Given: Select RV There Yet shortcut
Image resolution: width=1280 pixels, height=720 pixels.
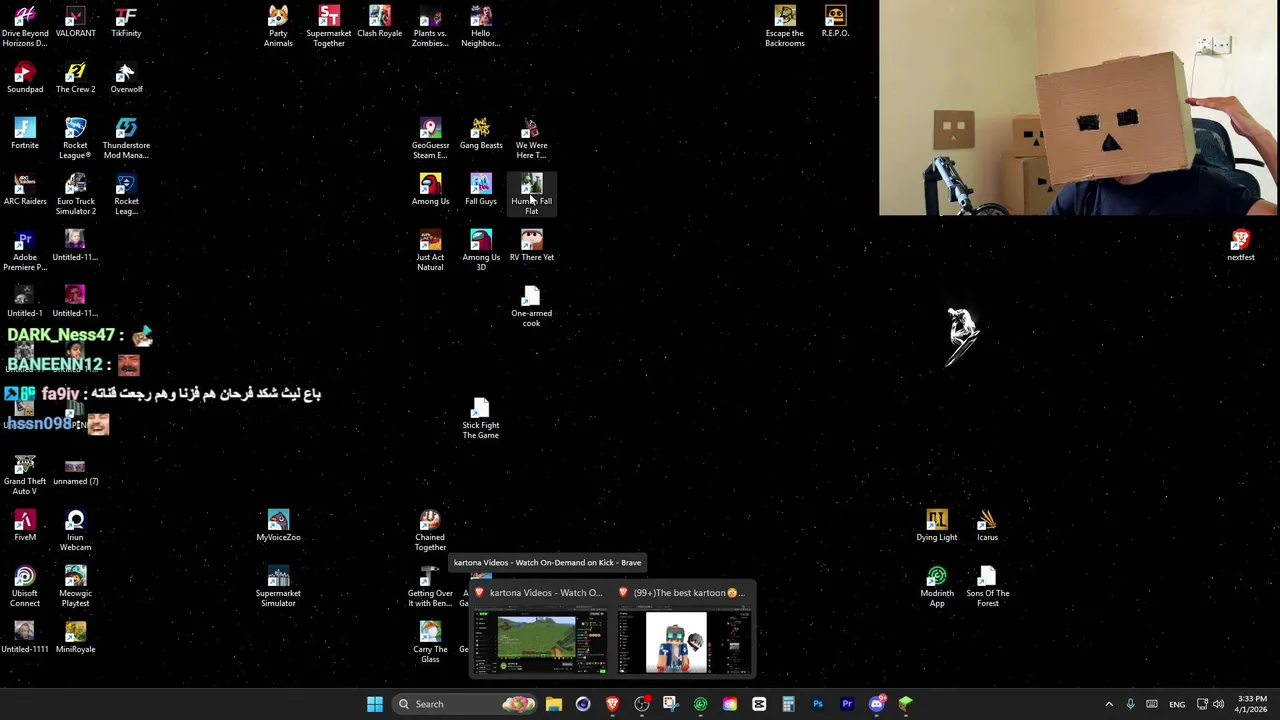Looking at the screenshot, I should coord(531,246).
